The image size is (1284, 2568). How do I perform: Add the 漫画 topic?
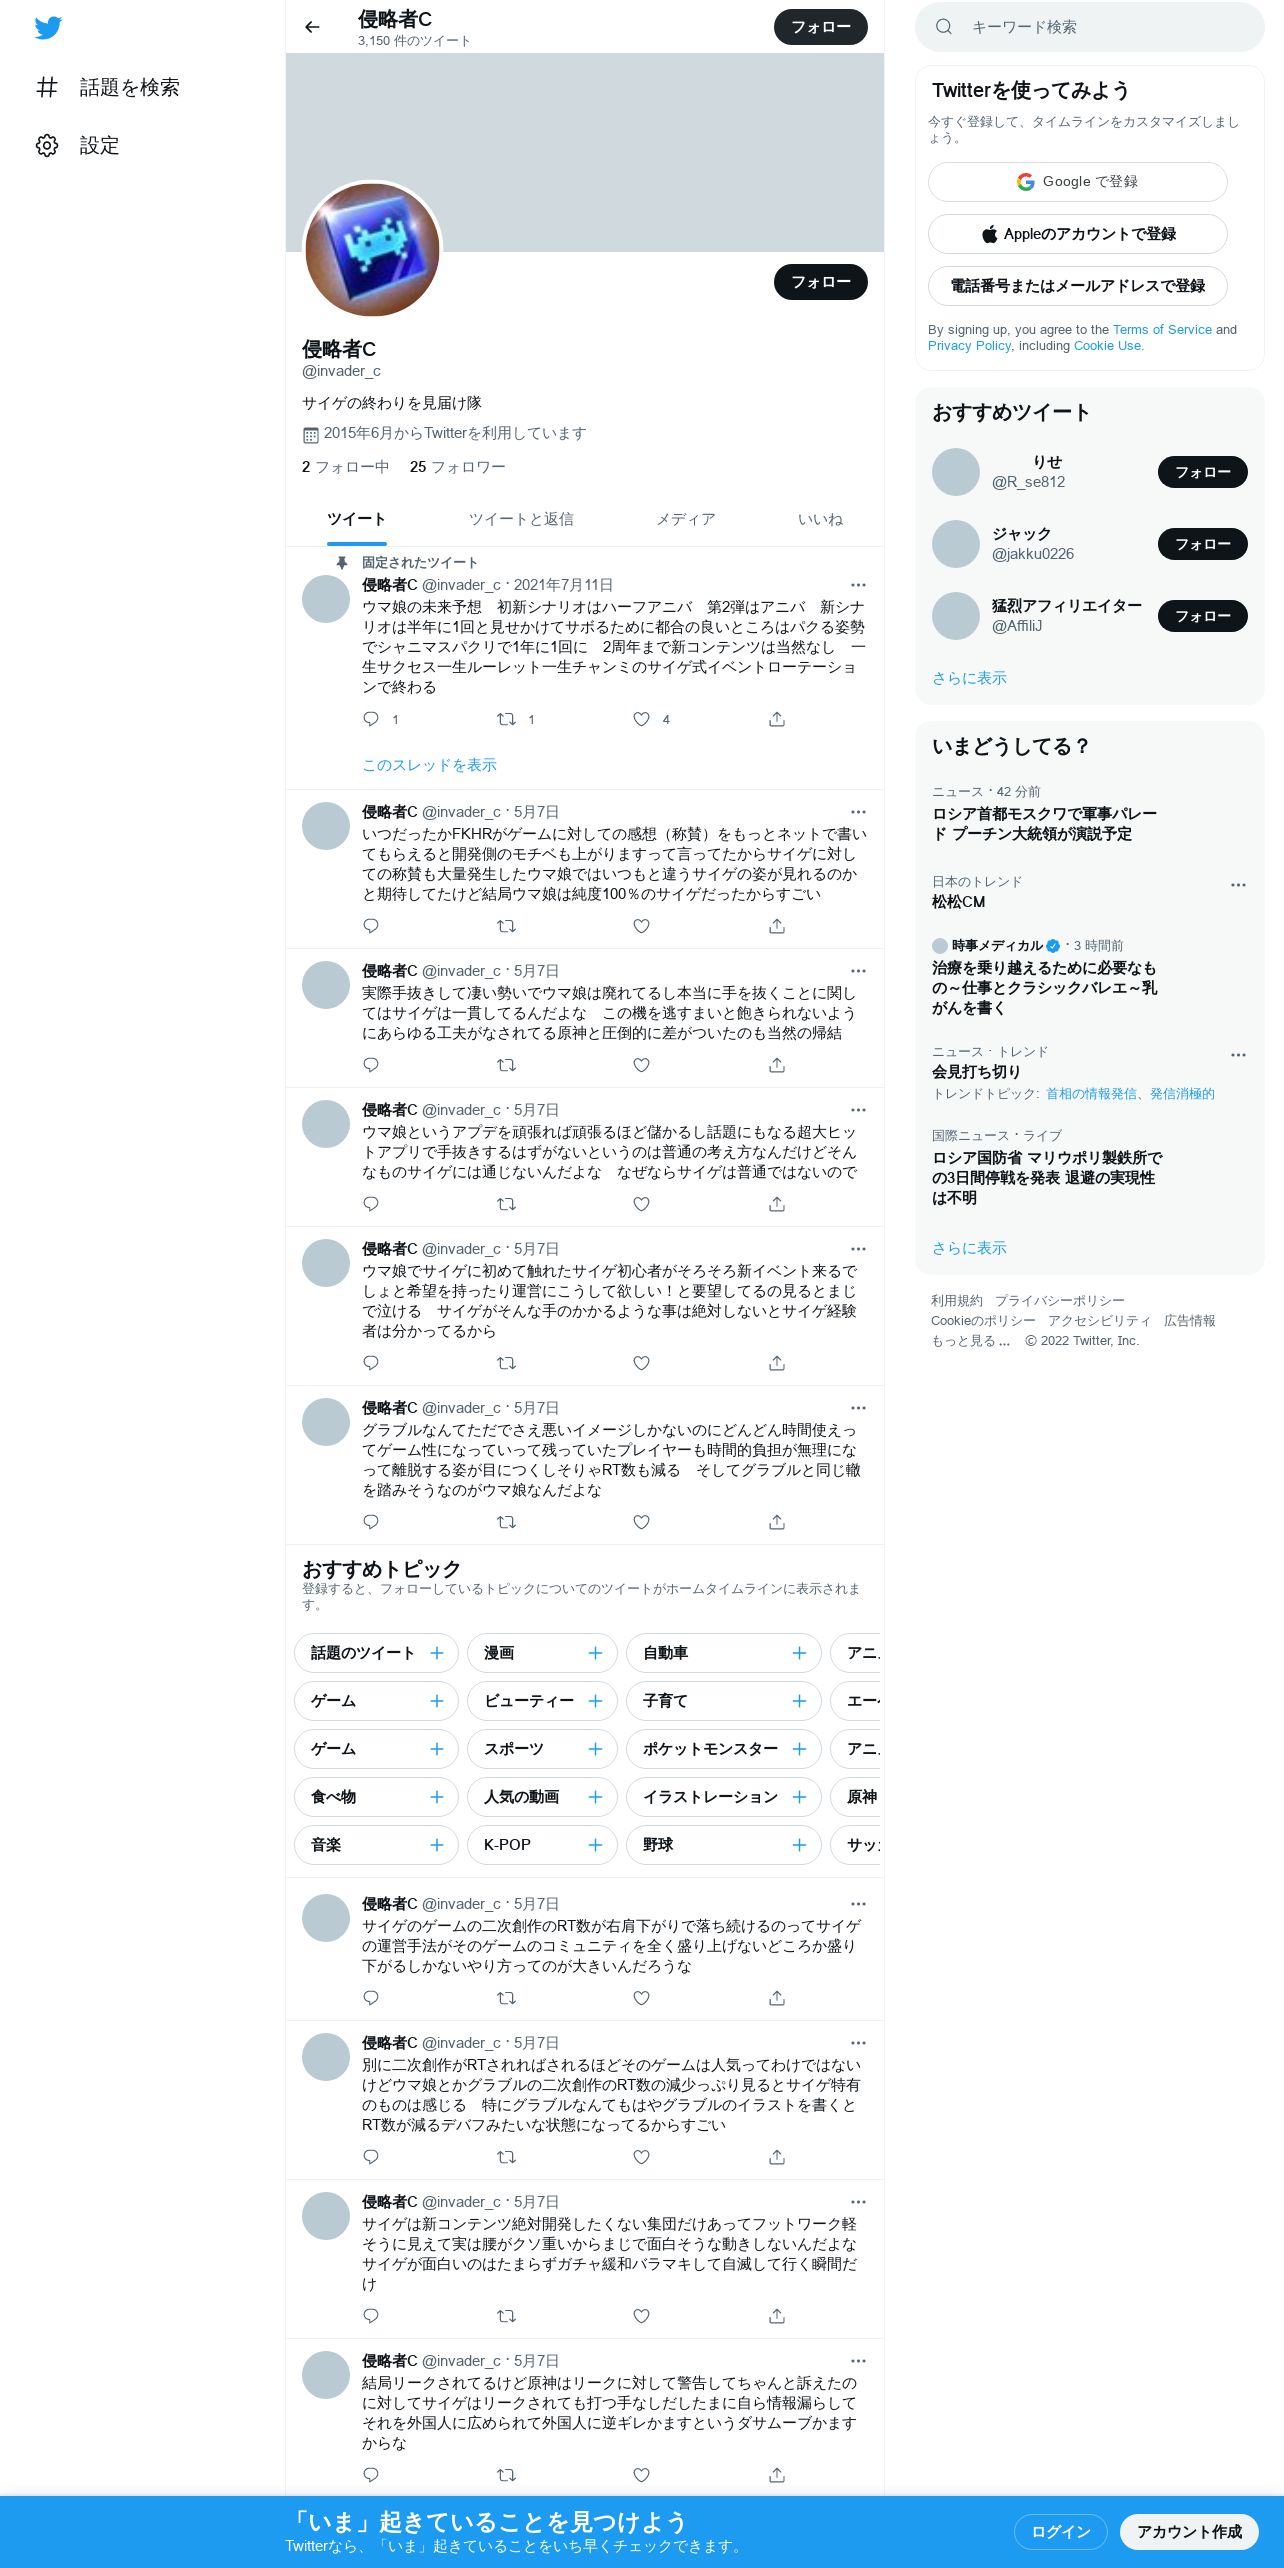coord(595,1653)
